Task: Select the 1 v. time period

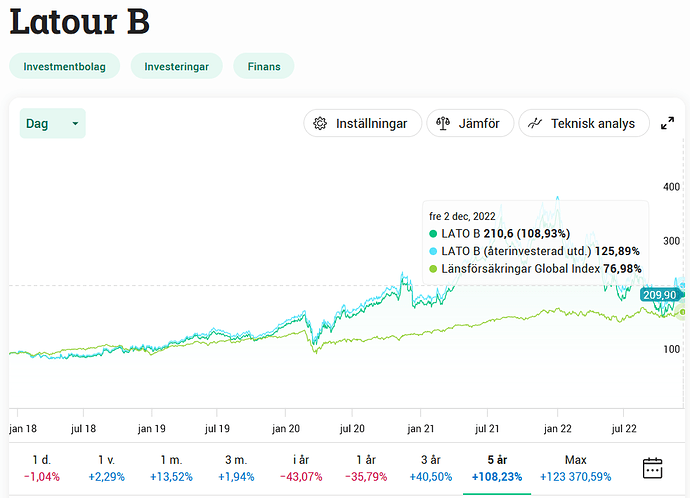Action: pos(106,468)
